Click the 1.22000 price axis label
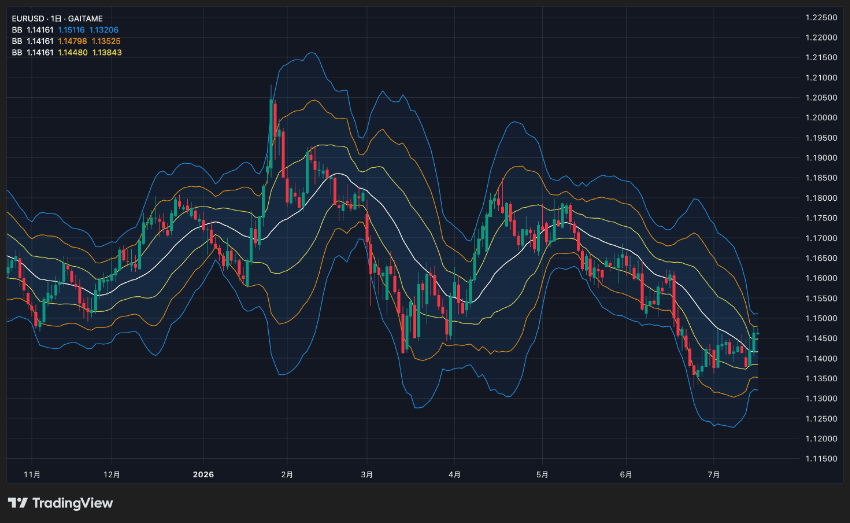The width and height of the screenshot is (850, 523). tap(821, 37)
